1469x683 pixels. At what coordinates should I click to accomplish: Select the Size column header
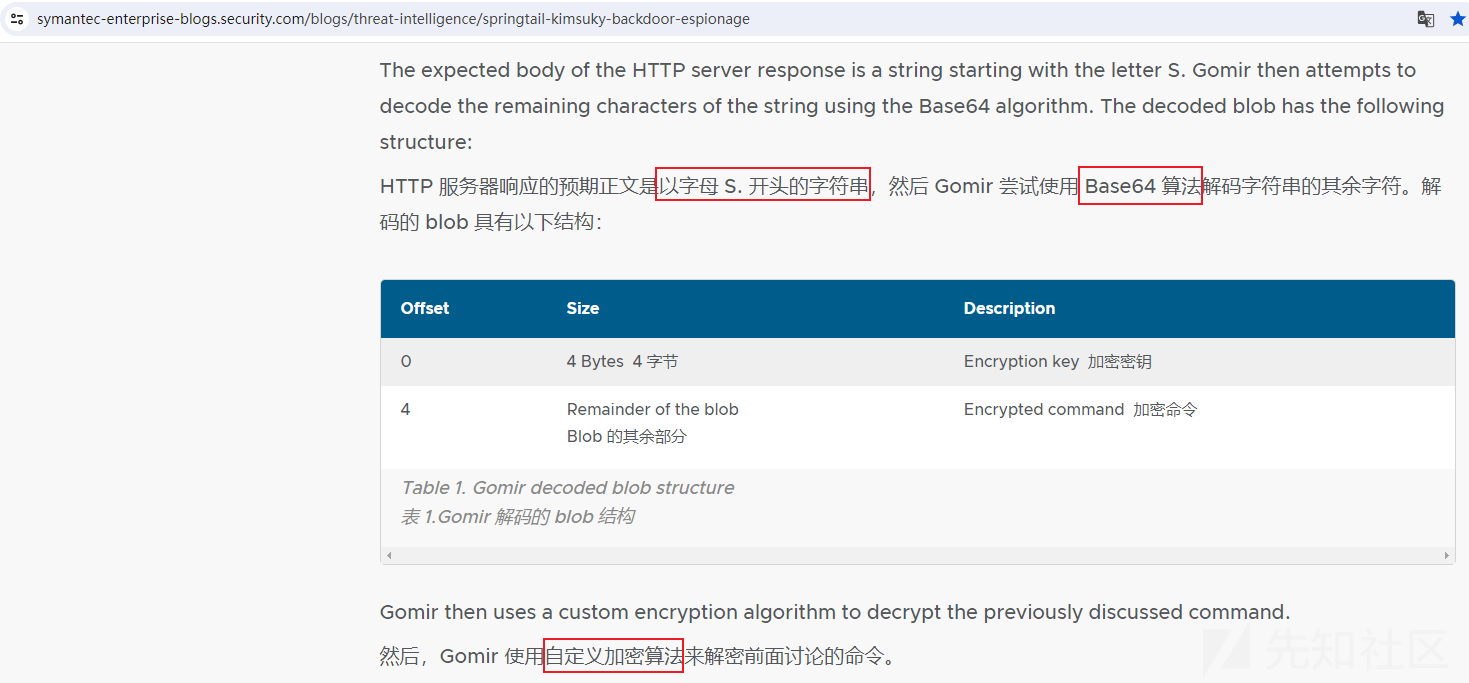(x=583, y=308)
